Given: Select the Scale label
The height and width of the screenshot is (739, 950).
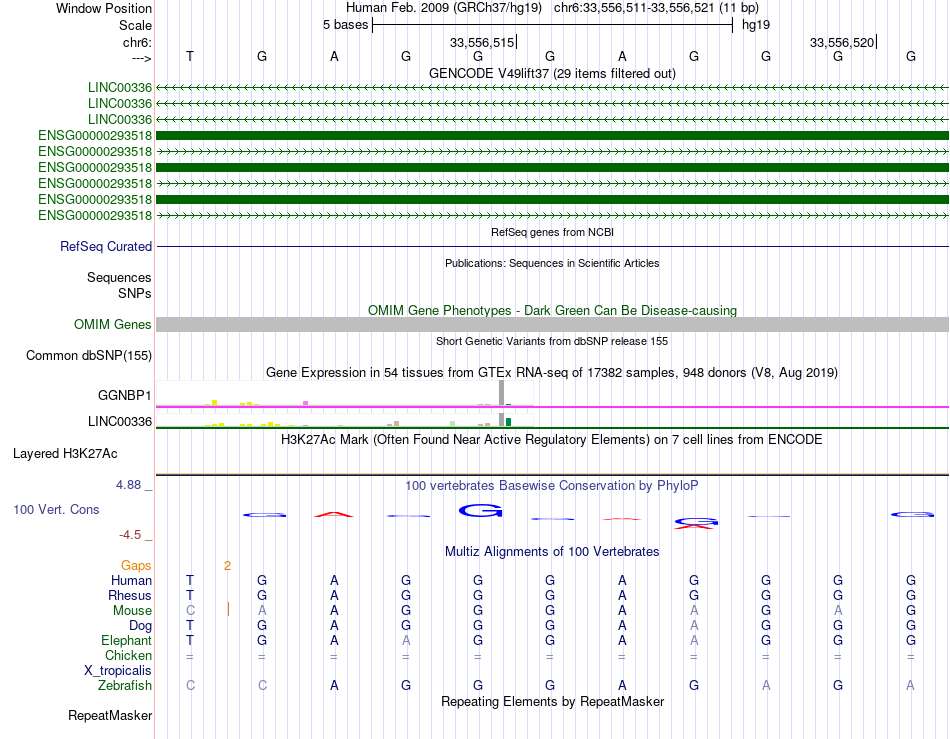Looking at the screenshot, I should click(135, 25).
